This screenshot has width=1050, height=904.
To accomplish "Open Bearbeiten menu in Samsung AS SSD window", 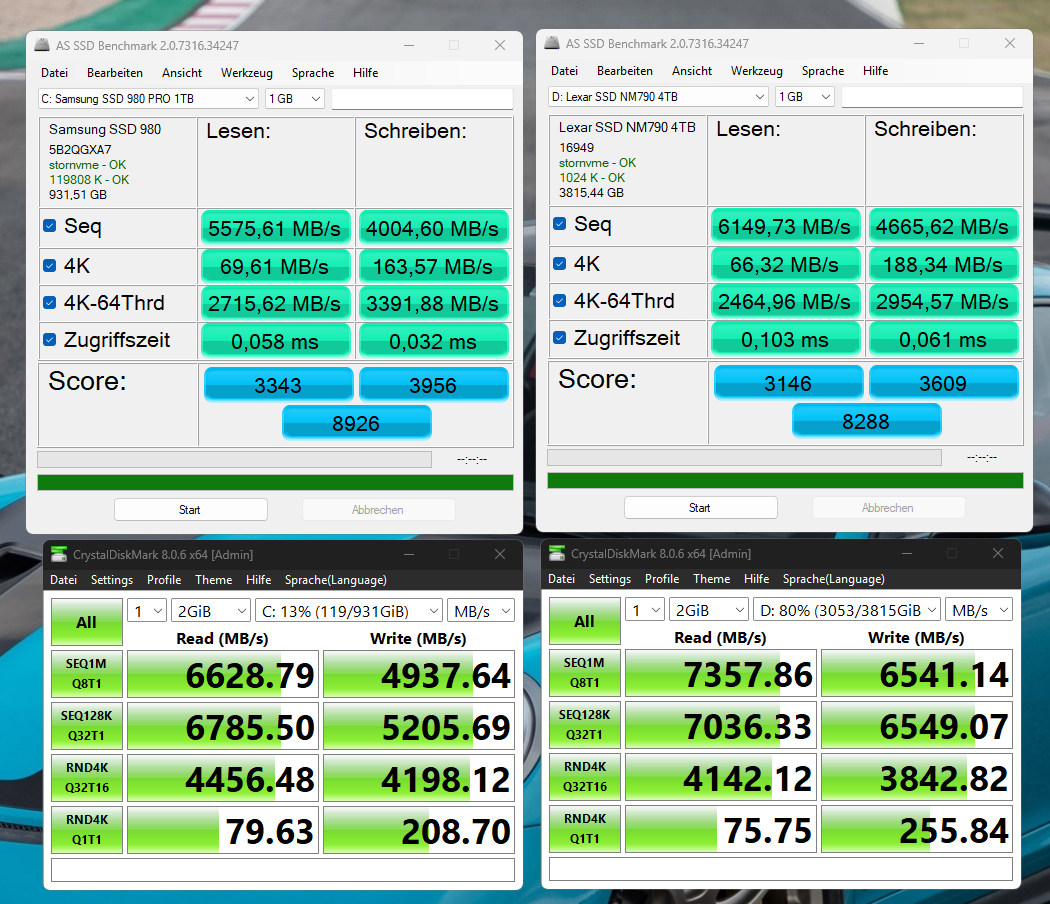I will pyautogui.click(x=115, y=72).
